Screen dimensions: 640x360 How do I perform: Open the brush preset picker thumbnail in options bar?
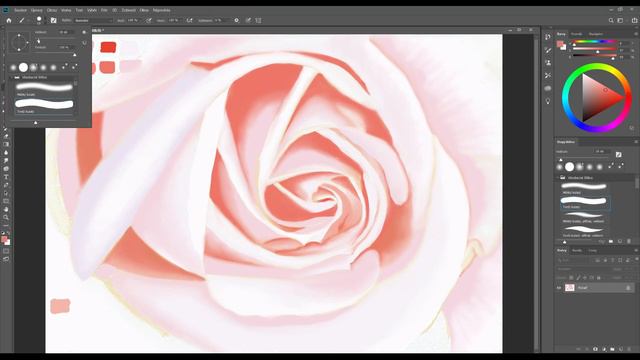tap(39, 20)
